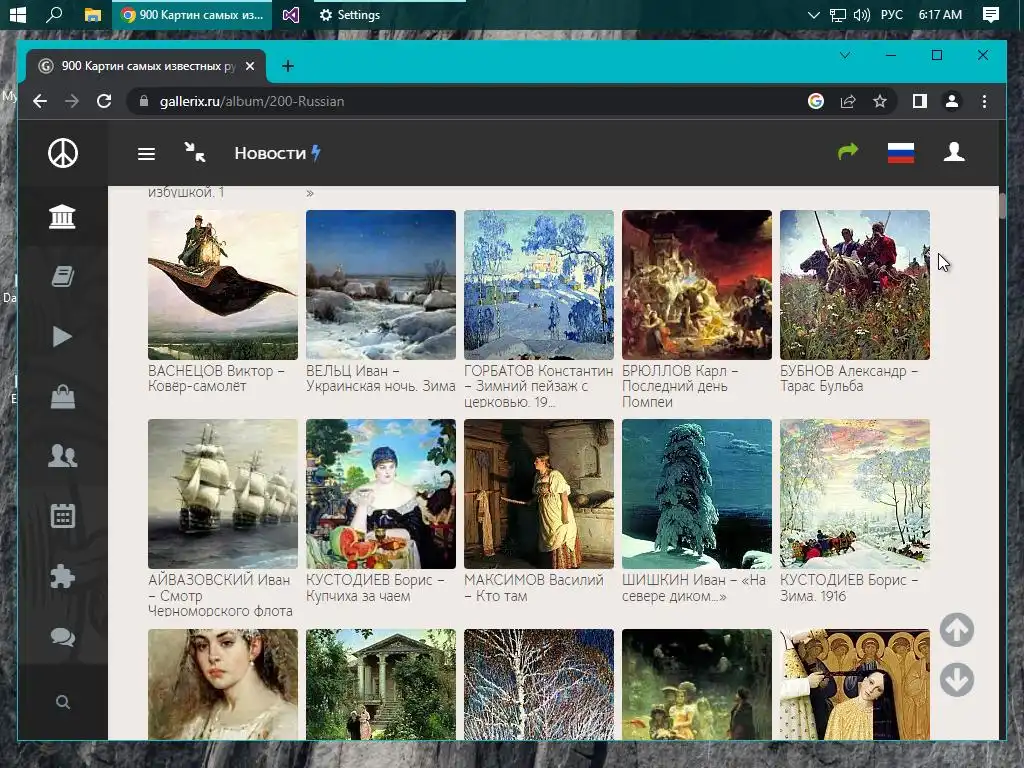Click the green share arrow icon

click(x=848, y=152)
